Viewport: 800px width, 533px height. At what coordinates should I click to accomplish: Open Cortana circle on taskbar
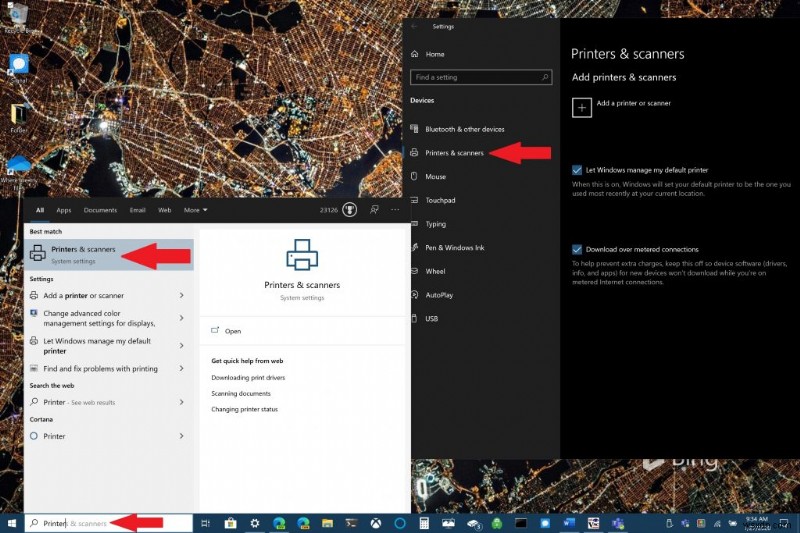click(x=400, y=523)
